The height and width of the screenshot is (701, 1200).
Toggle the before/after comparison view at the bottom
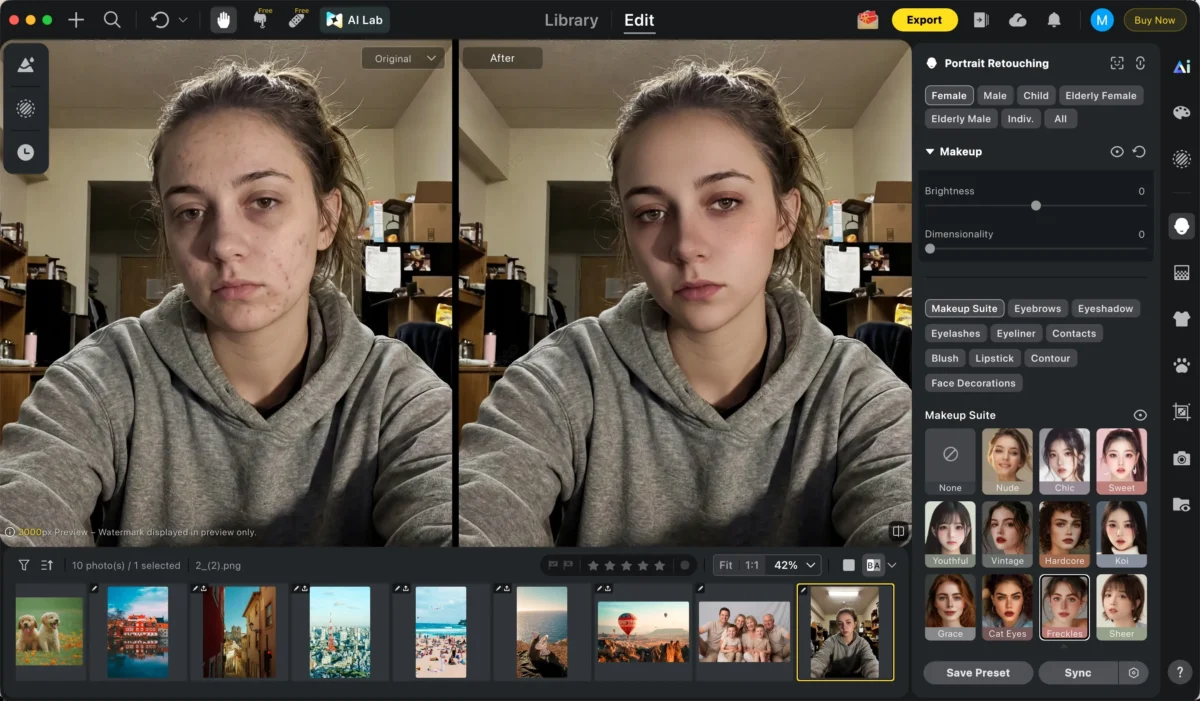click(874, 565)
